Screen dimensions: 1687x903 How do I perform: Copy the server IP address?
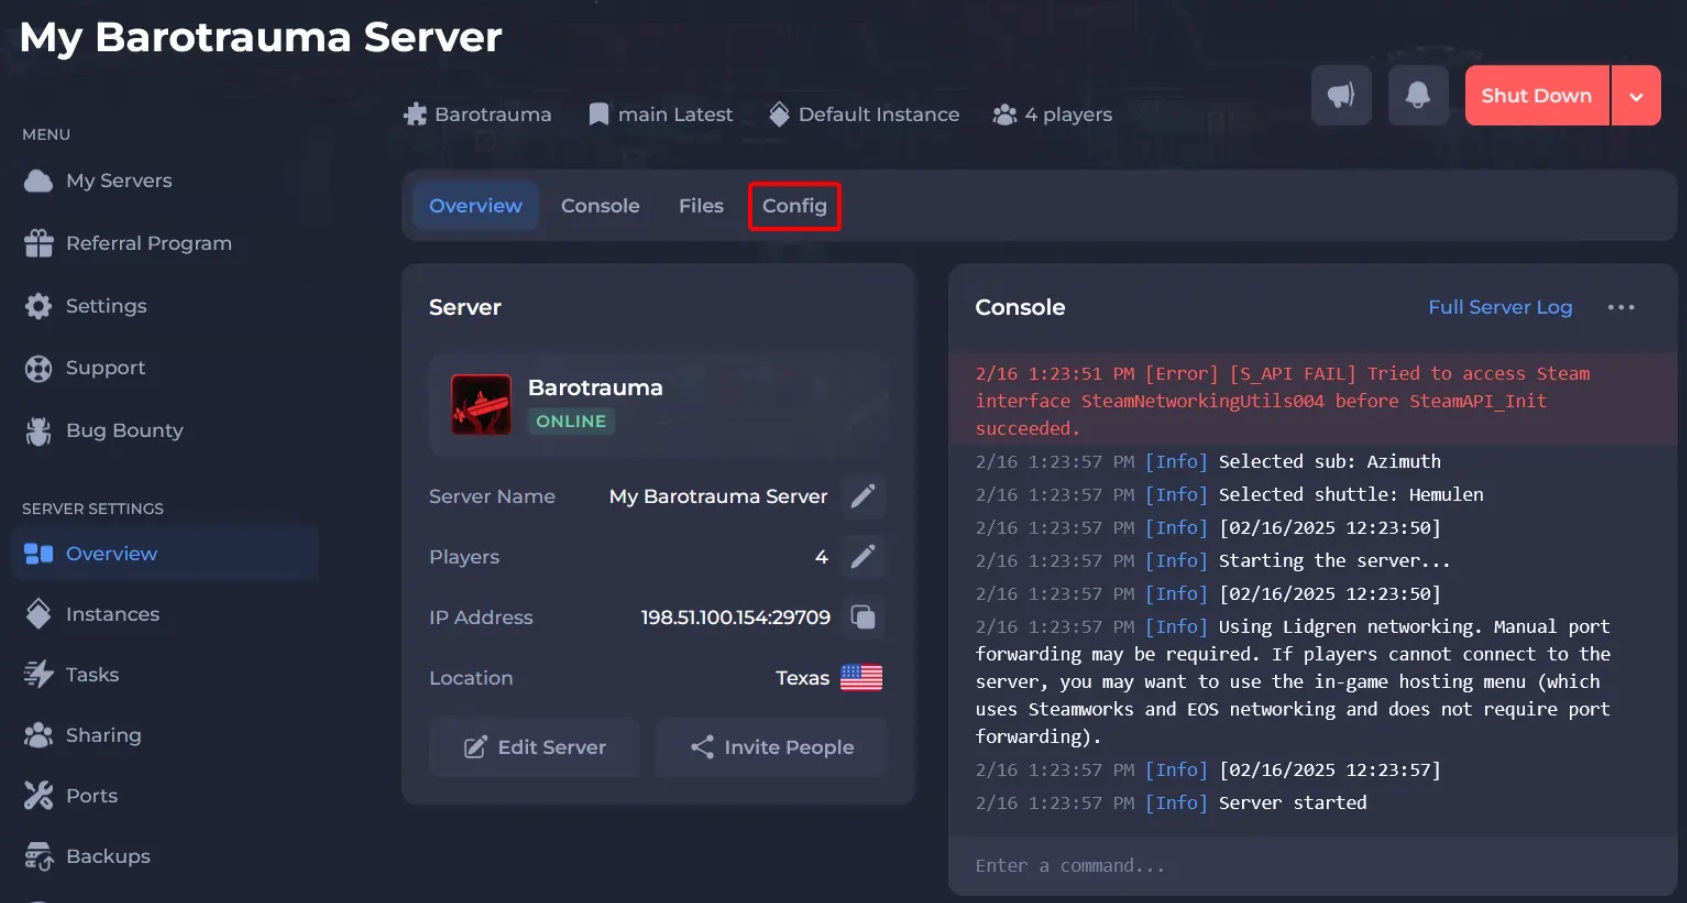pos(862,618)
